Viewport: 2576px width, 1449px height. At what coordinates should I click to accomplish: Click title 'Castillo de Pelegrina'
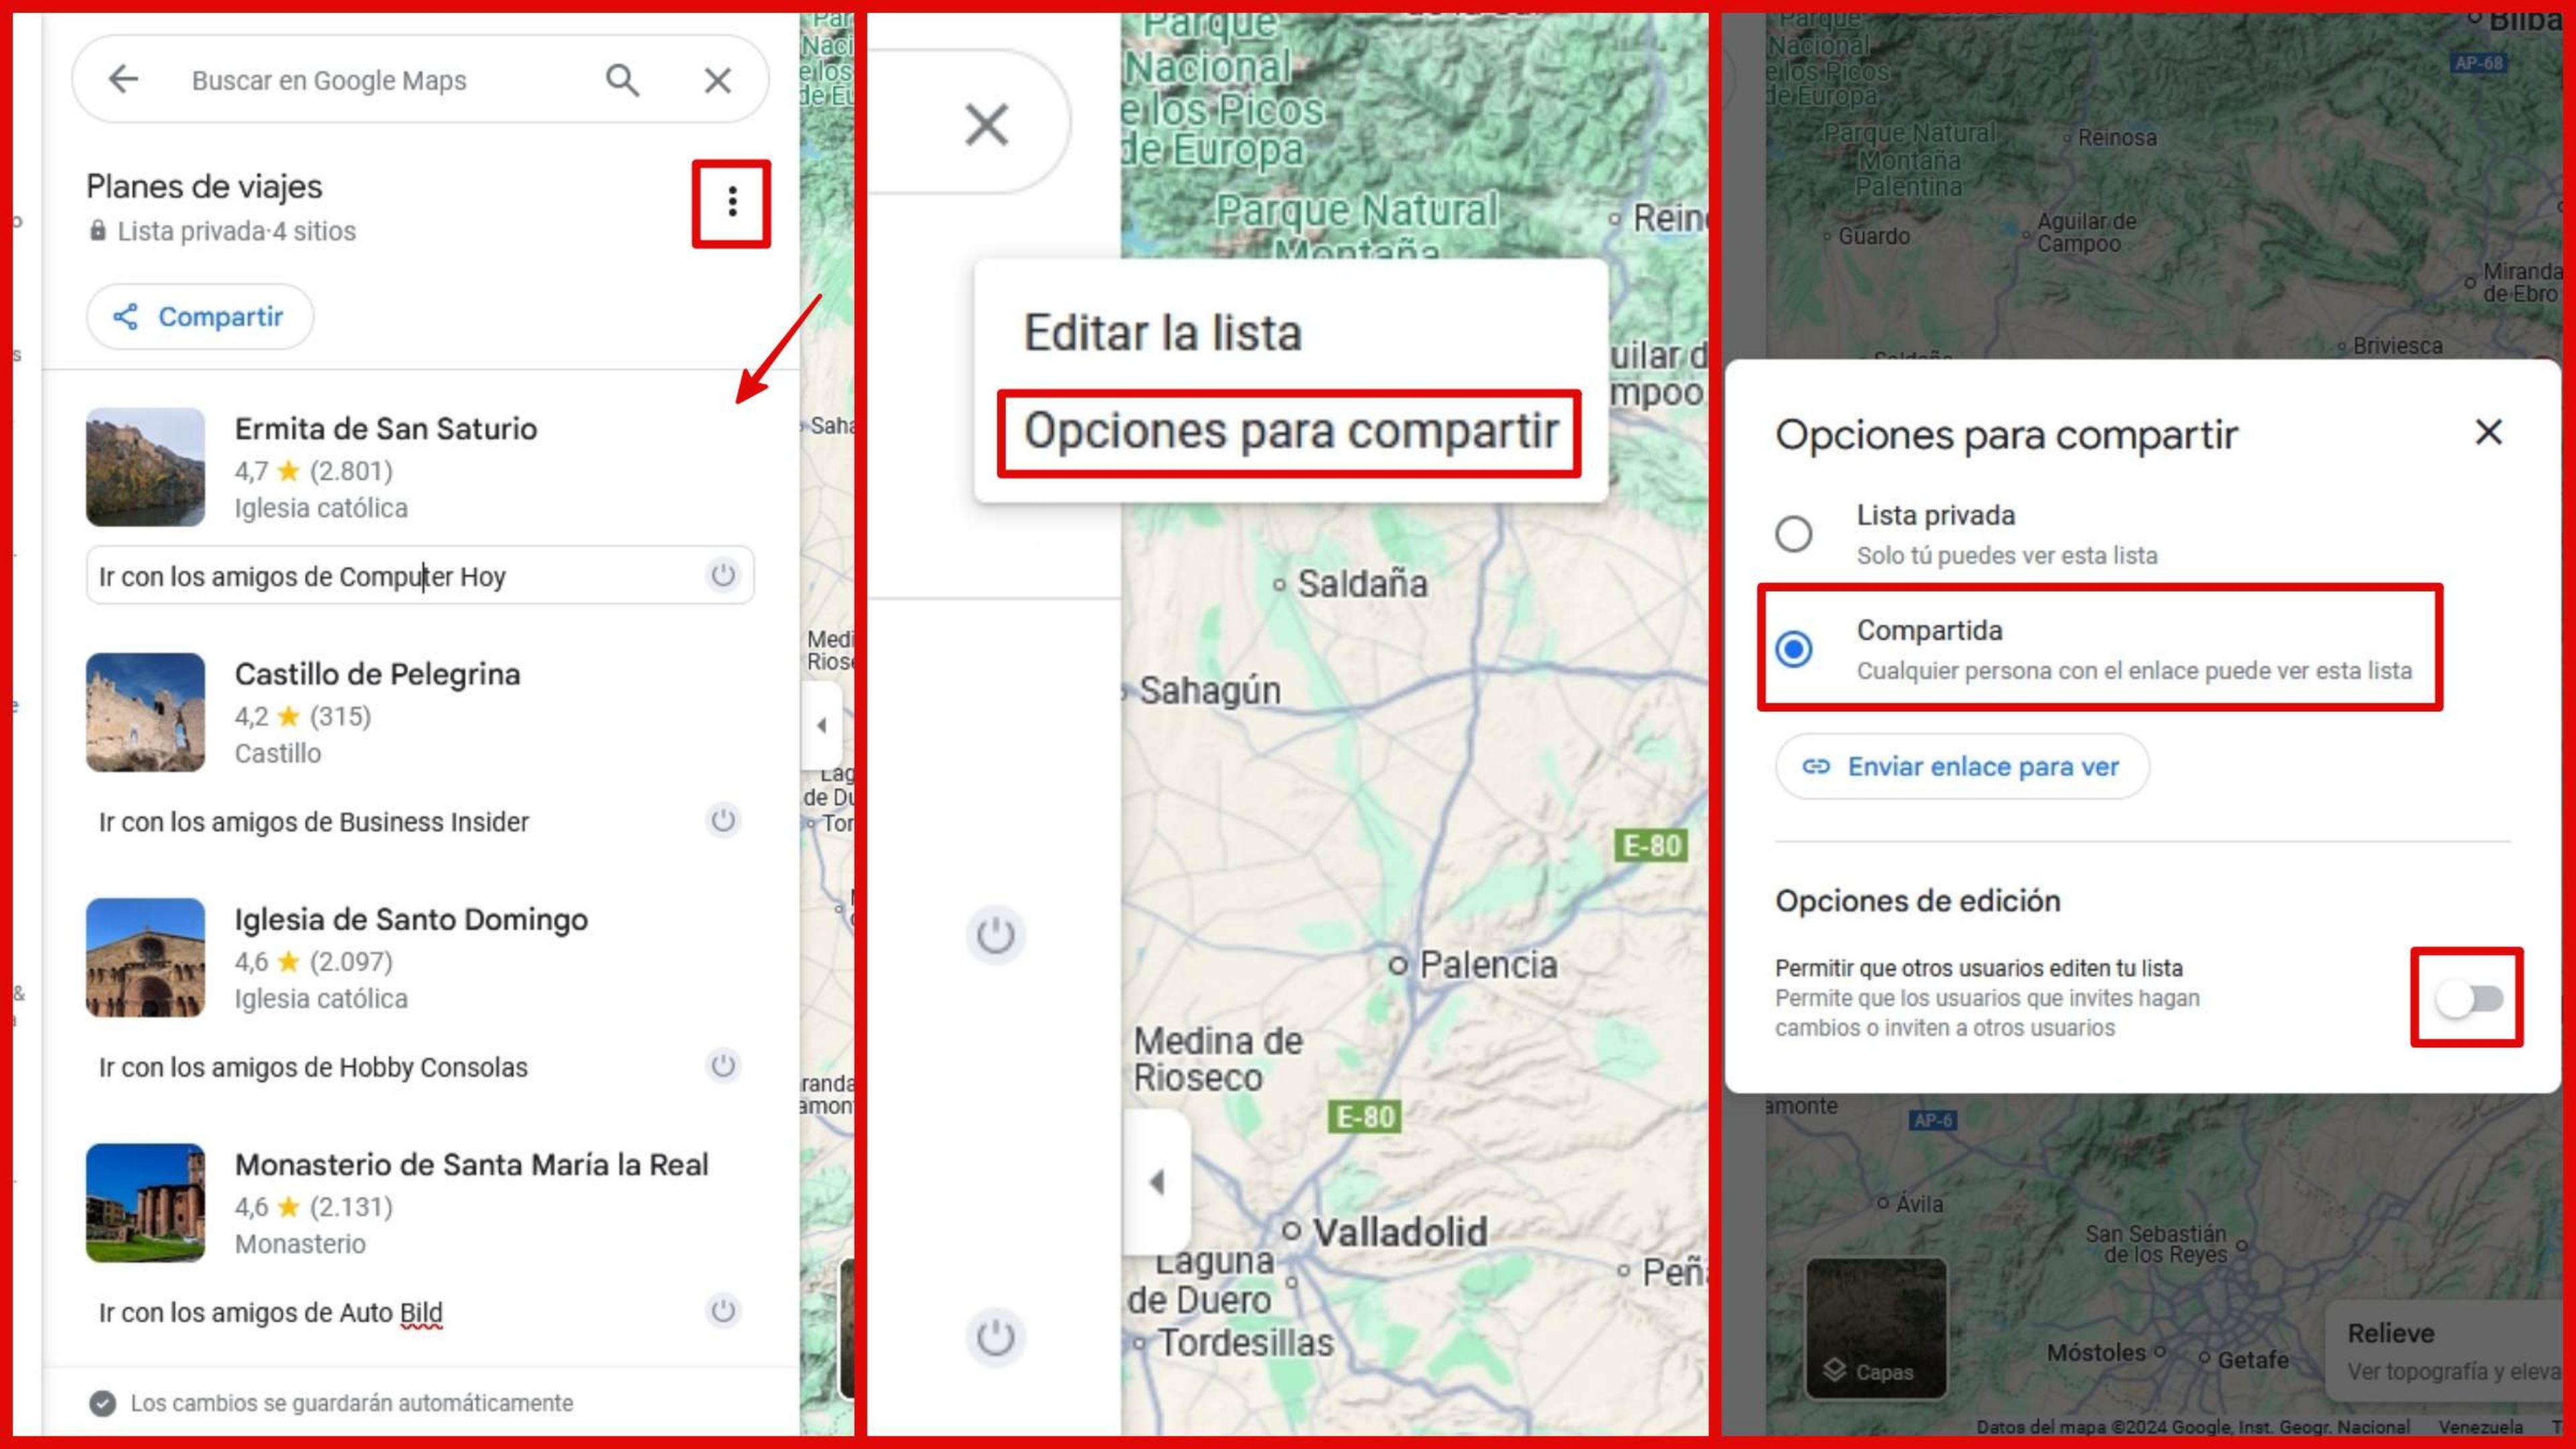377,674
